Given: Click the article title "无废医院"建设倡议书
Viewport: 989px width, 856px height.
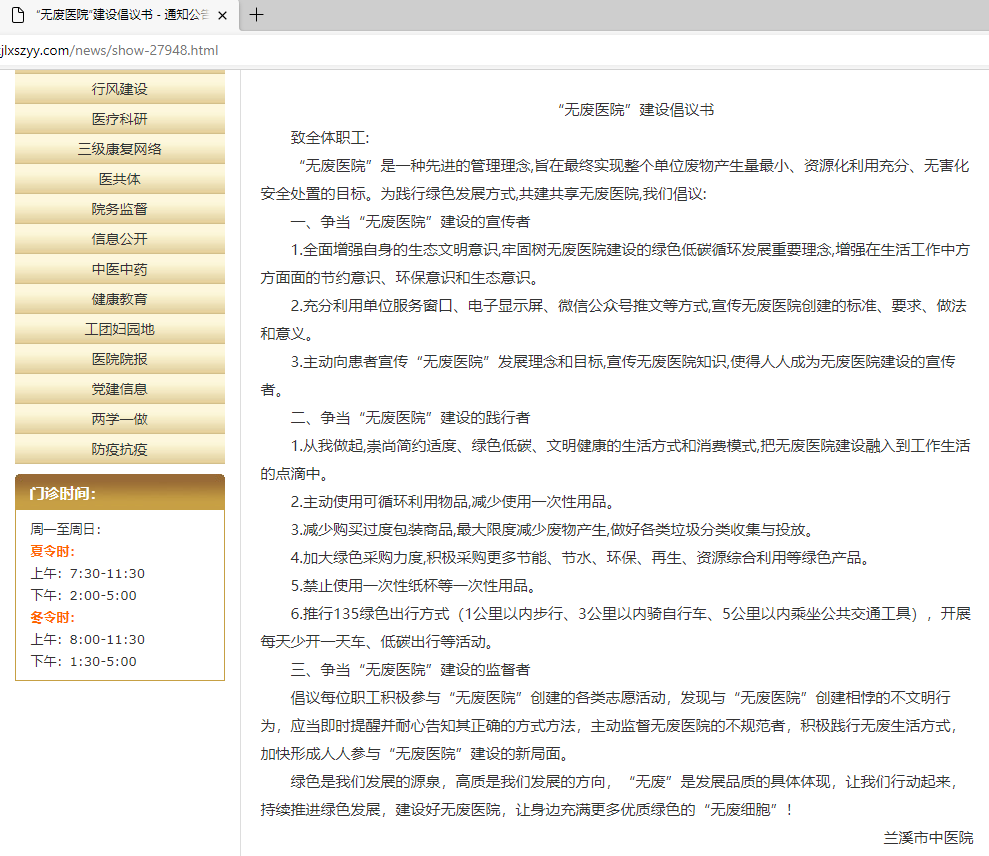Looking at the screenshot, I should [636, 110].
